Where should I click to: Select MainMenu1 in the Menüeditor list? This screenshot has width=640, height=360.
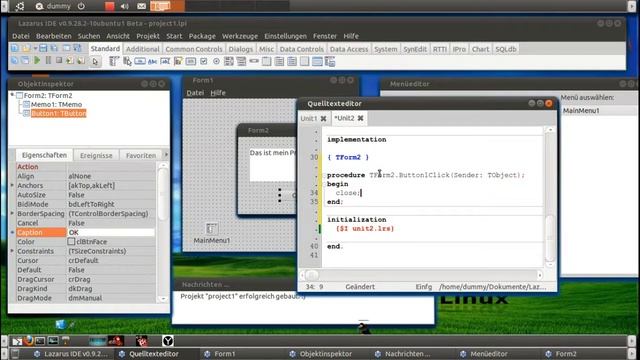581,111
